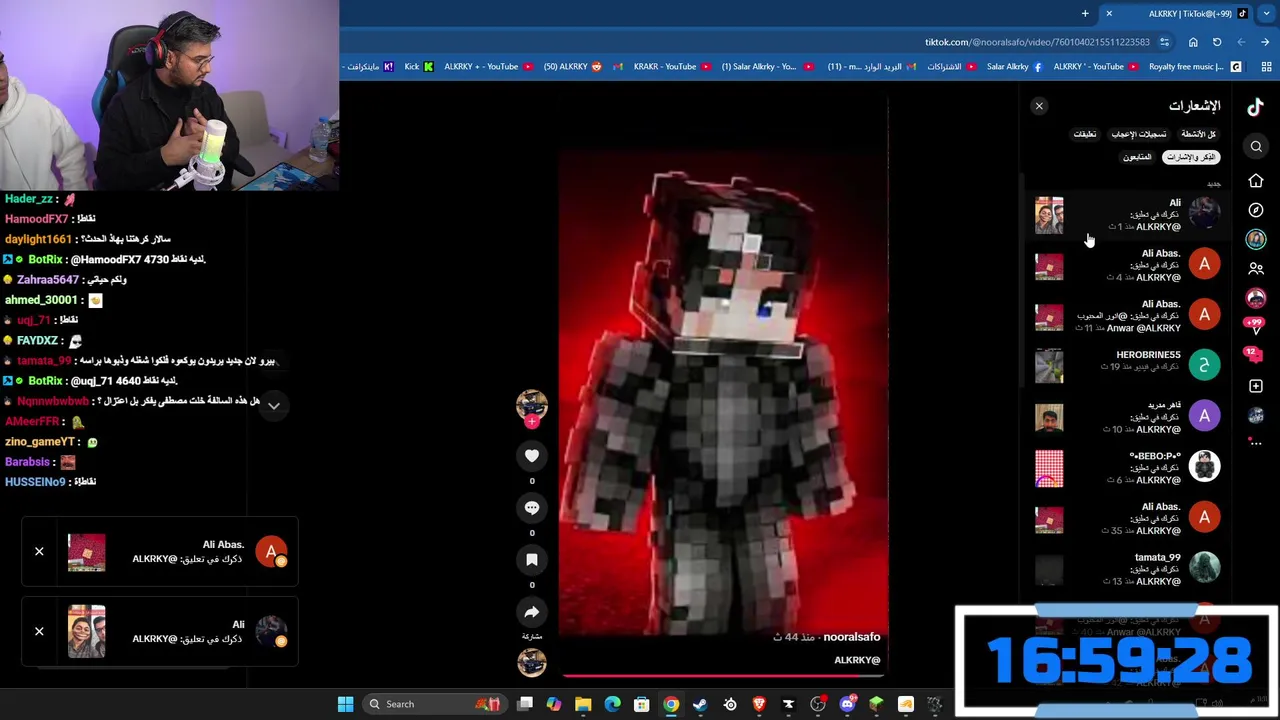Open the 'الاشتراكات' YouTube bookmark
1280x720 pixels.
951,67
